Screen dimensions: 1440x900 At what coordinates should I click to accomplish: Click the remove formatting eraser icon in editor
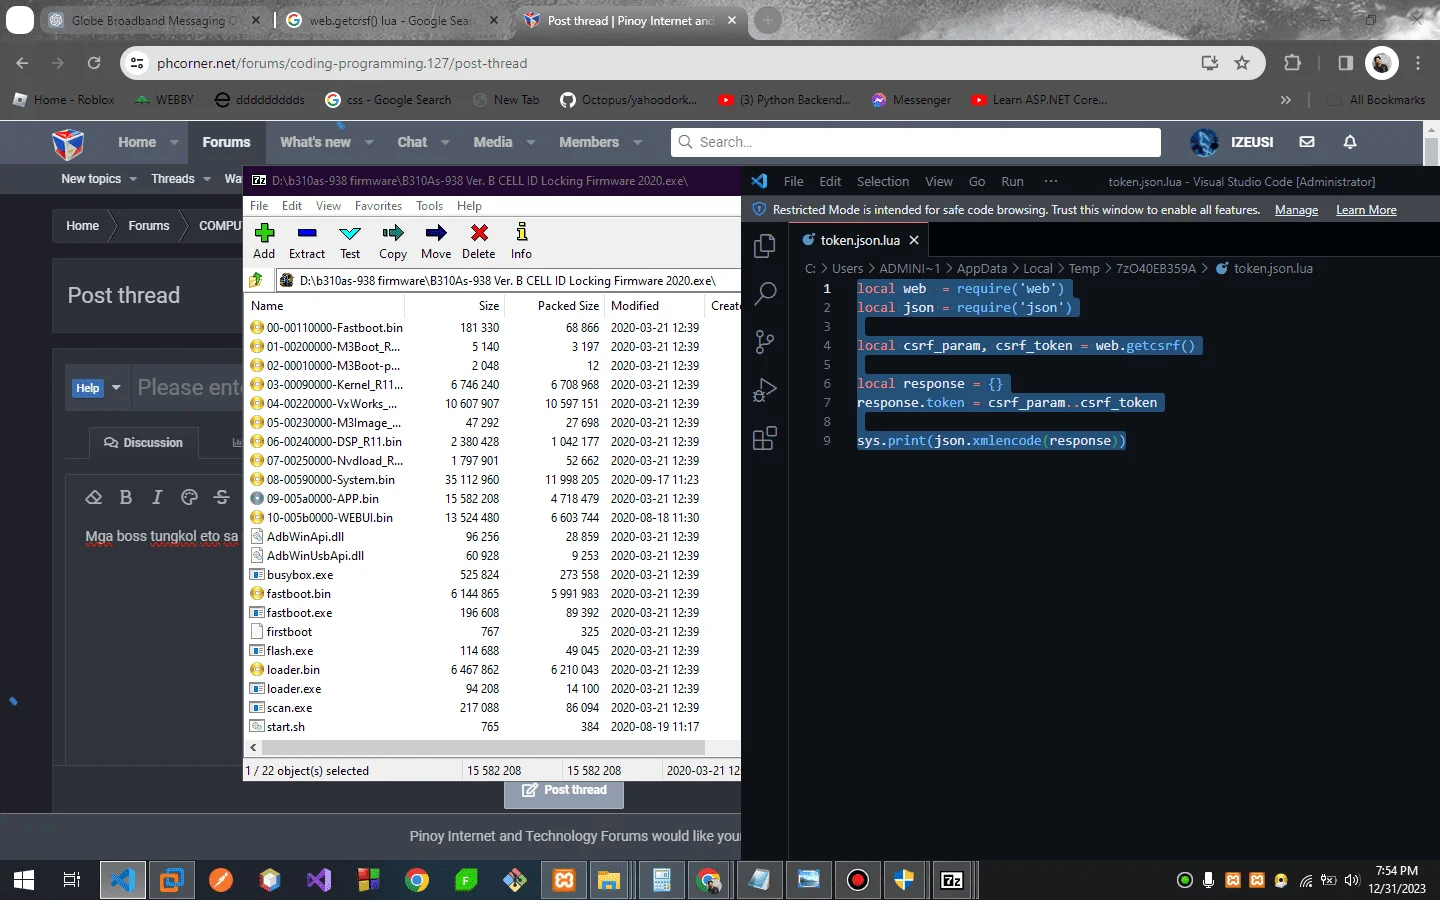pyautogui.click(x=94, y=497)
